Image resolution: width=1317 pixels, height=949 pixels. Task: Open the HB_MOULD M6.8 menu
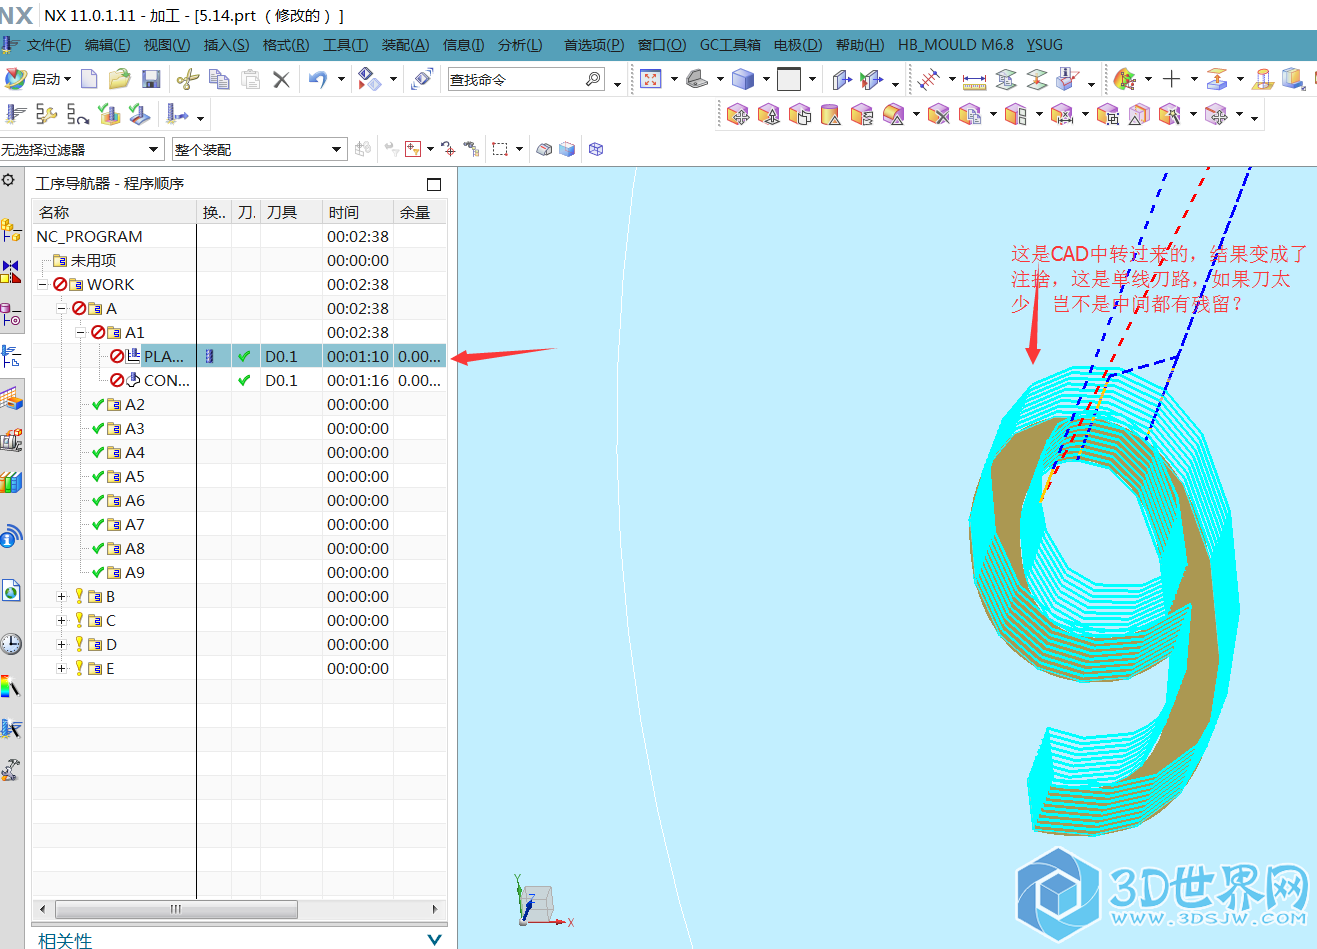[955, 45]
